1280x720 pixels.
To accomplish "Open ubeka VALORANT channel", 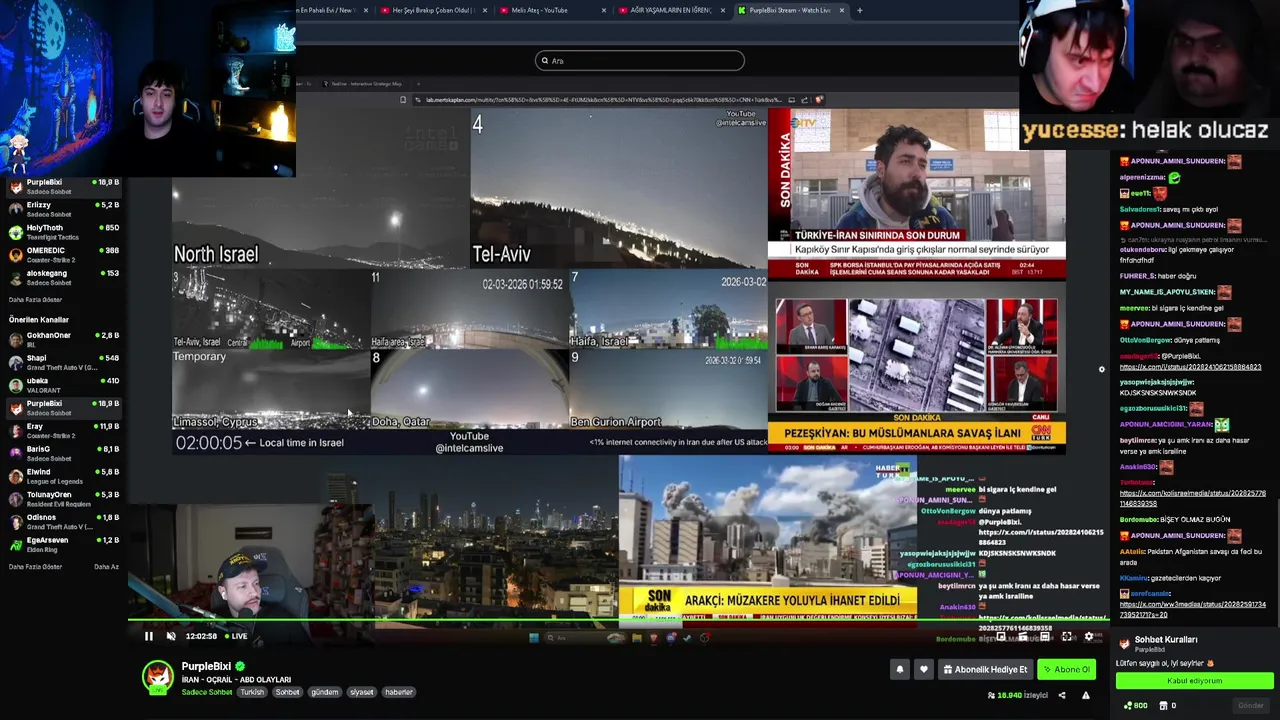I will coord(64,385).
